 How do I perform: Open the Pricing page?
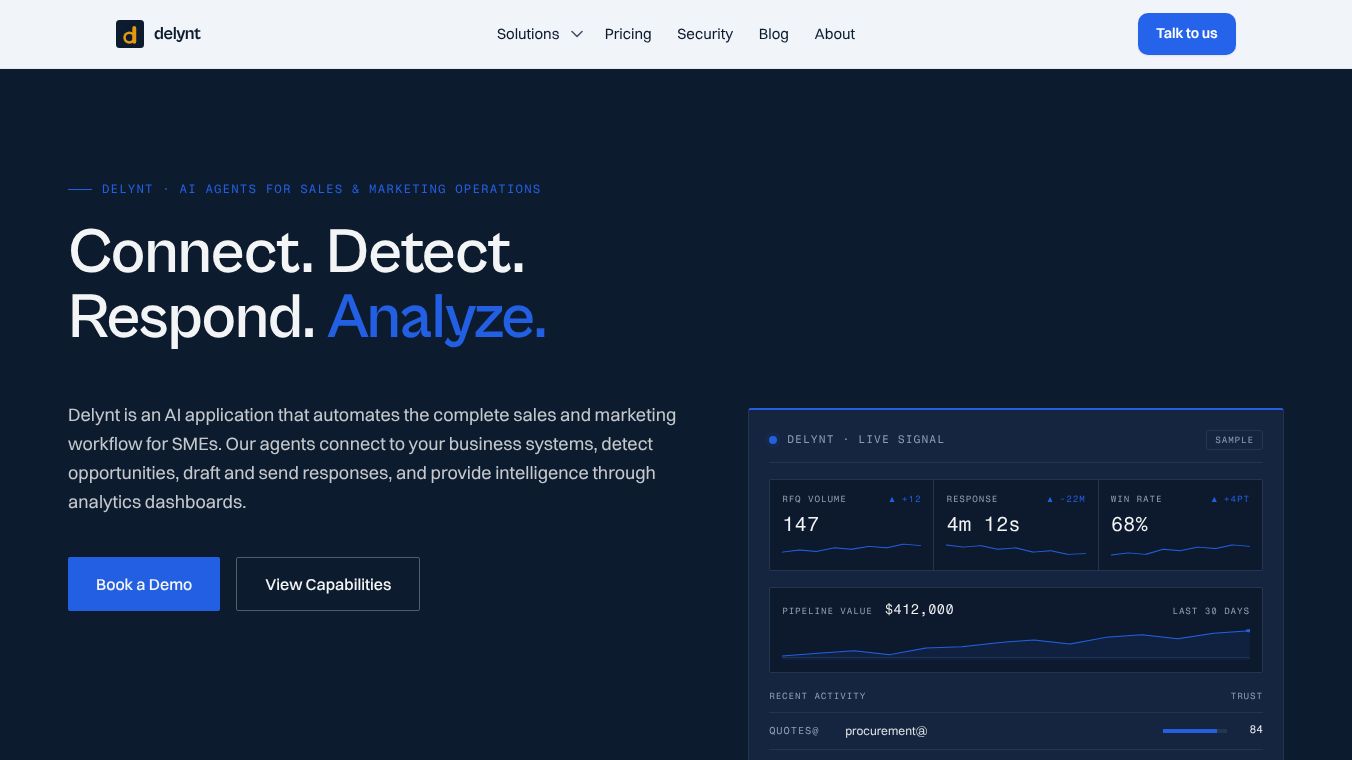628,34
